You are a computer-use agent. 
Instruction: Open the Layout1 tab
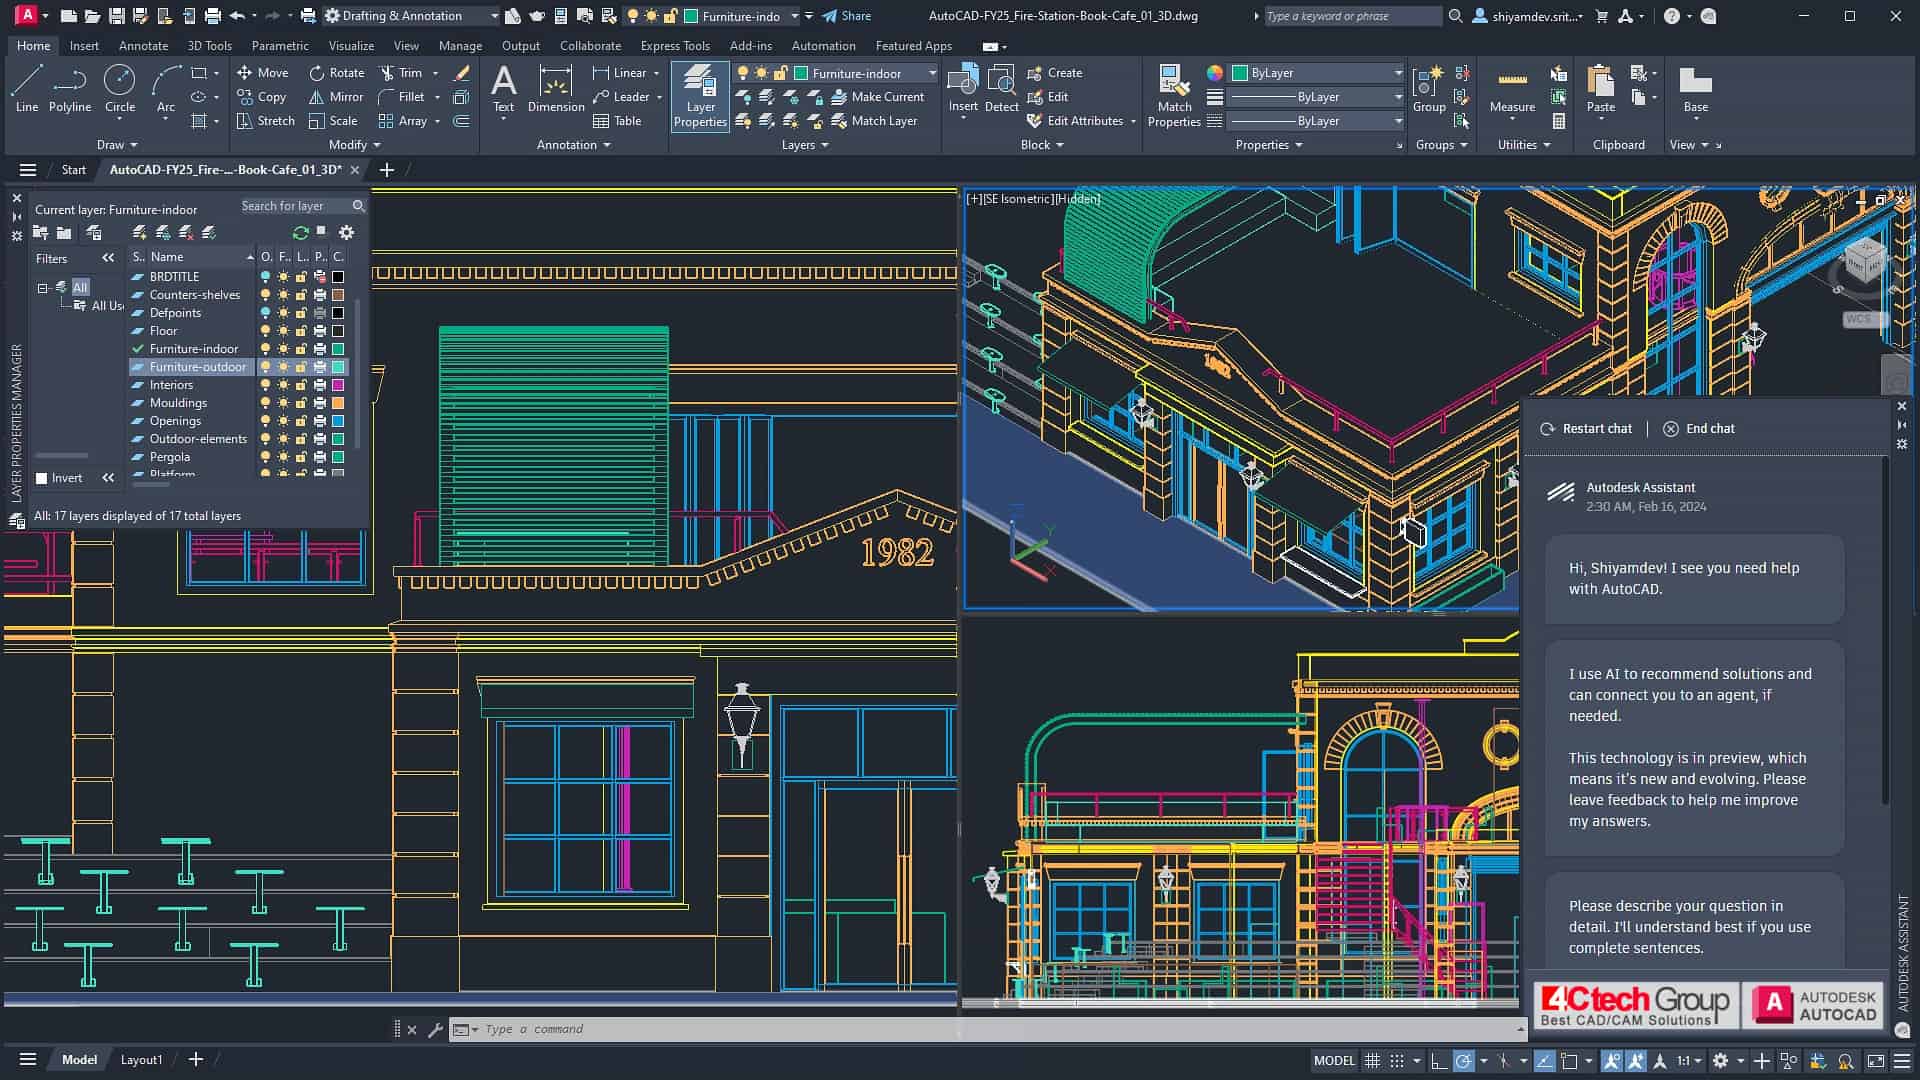141,1060
